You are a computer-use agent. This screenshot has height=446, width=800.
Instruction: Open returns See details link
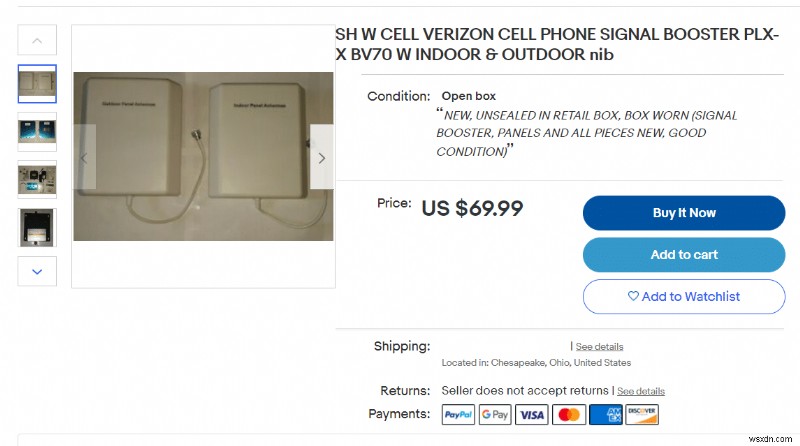[x=640, y=391]
